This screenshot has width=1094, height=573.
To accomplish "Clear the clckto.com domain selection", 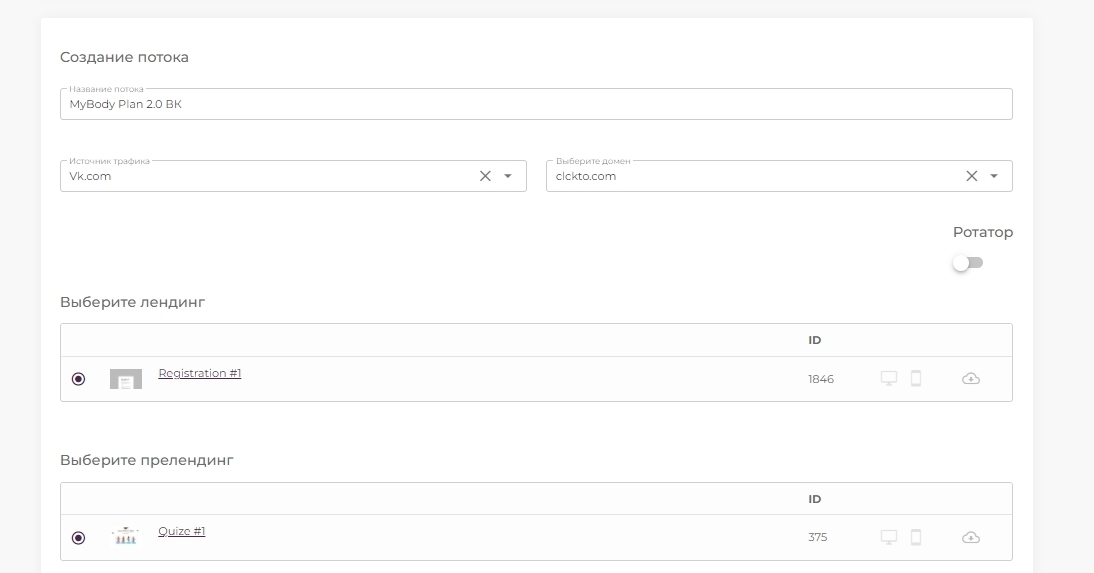I will pos(971,176).
